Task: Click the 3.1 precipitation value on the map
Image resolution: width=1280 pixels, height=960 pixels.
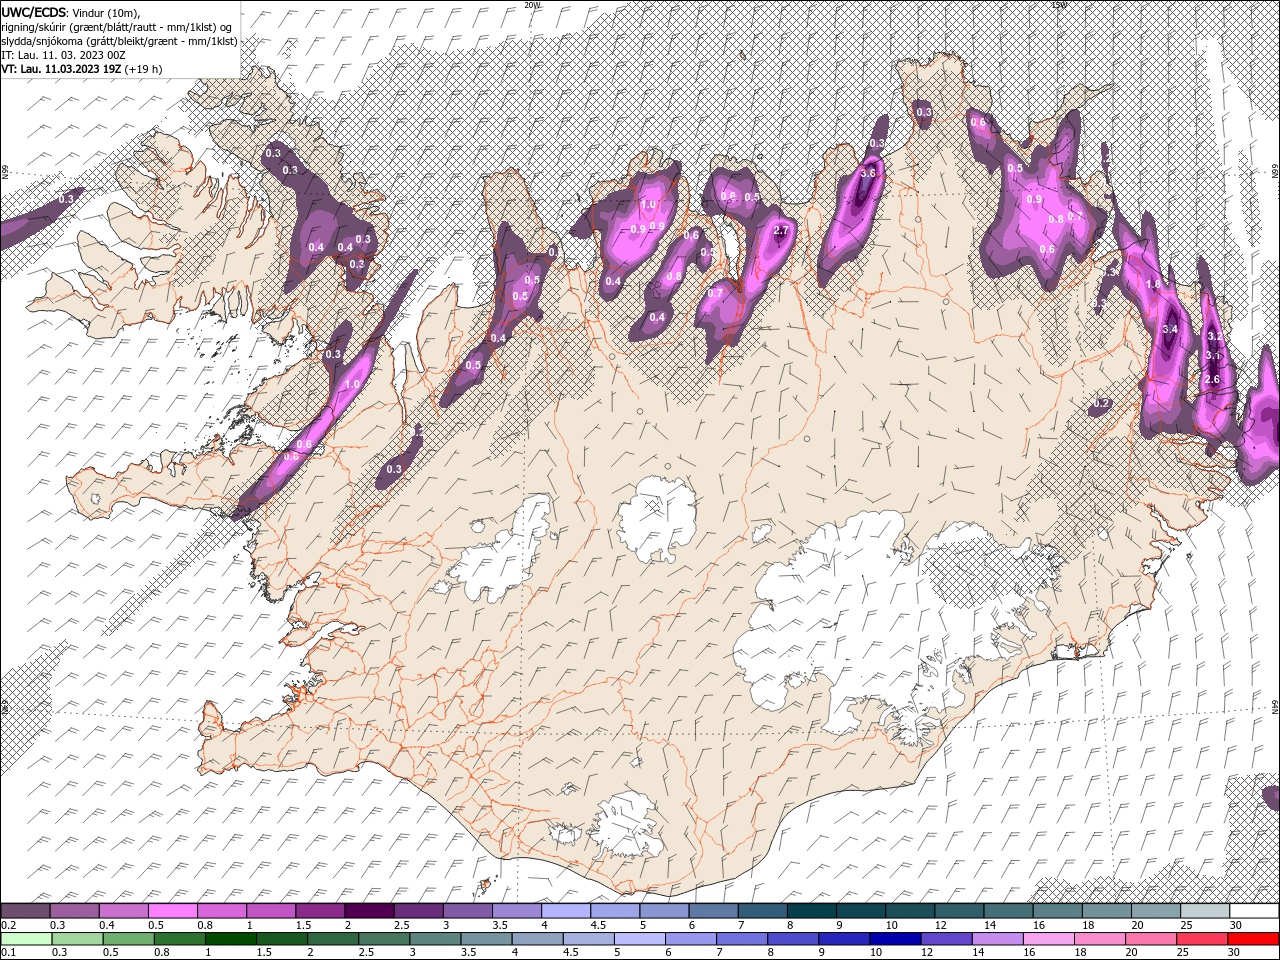Action: (x=1213, y=355)
